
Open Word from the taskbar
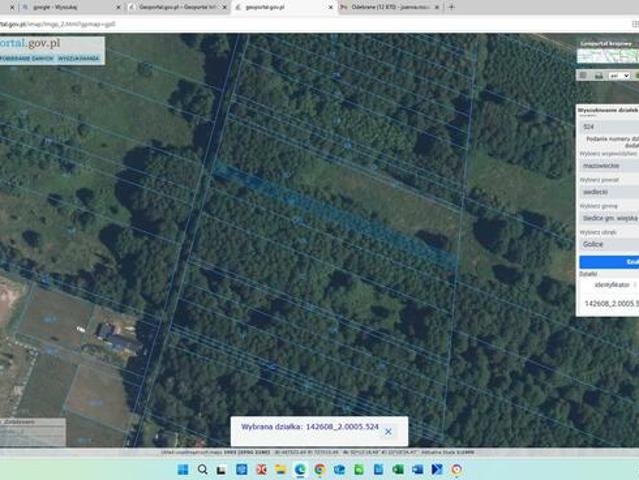point(418,469)
